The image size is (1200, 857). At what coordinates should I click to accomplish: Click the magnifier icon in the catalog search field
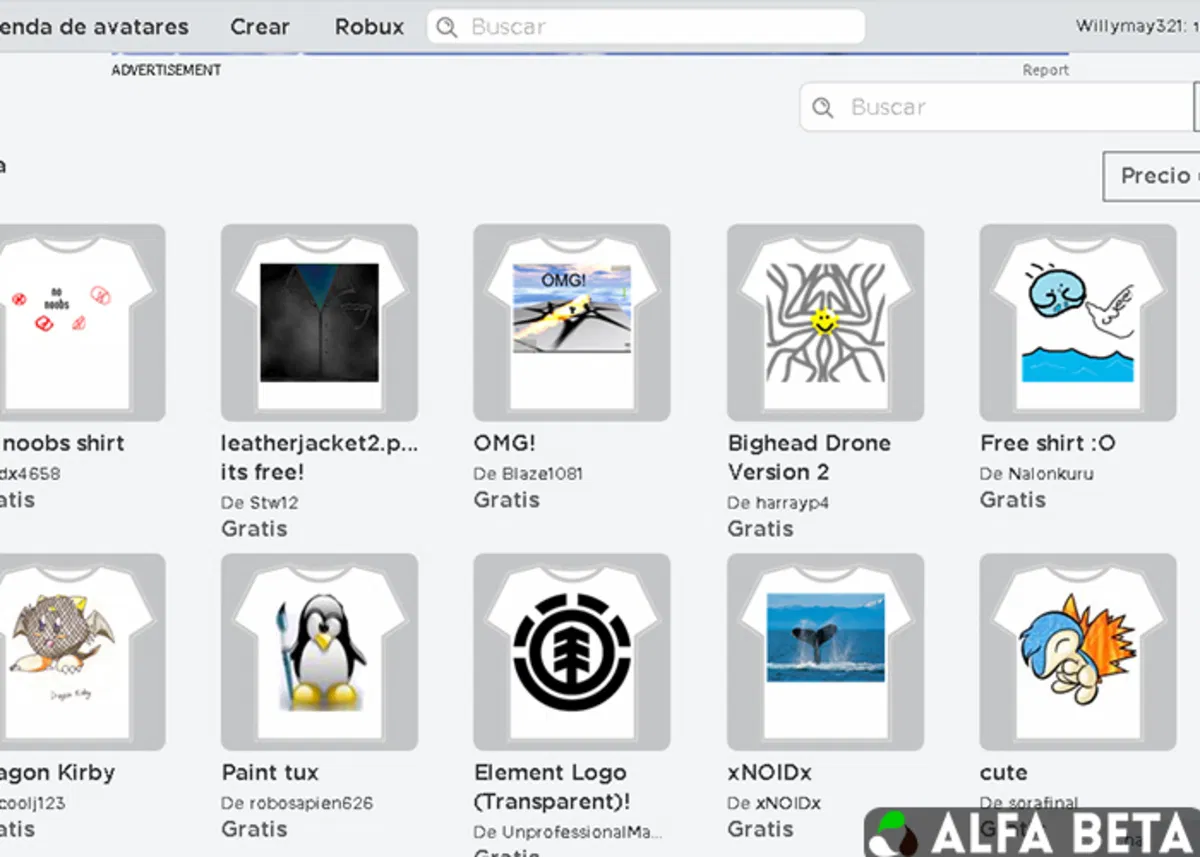tap(823, 107)
